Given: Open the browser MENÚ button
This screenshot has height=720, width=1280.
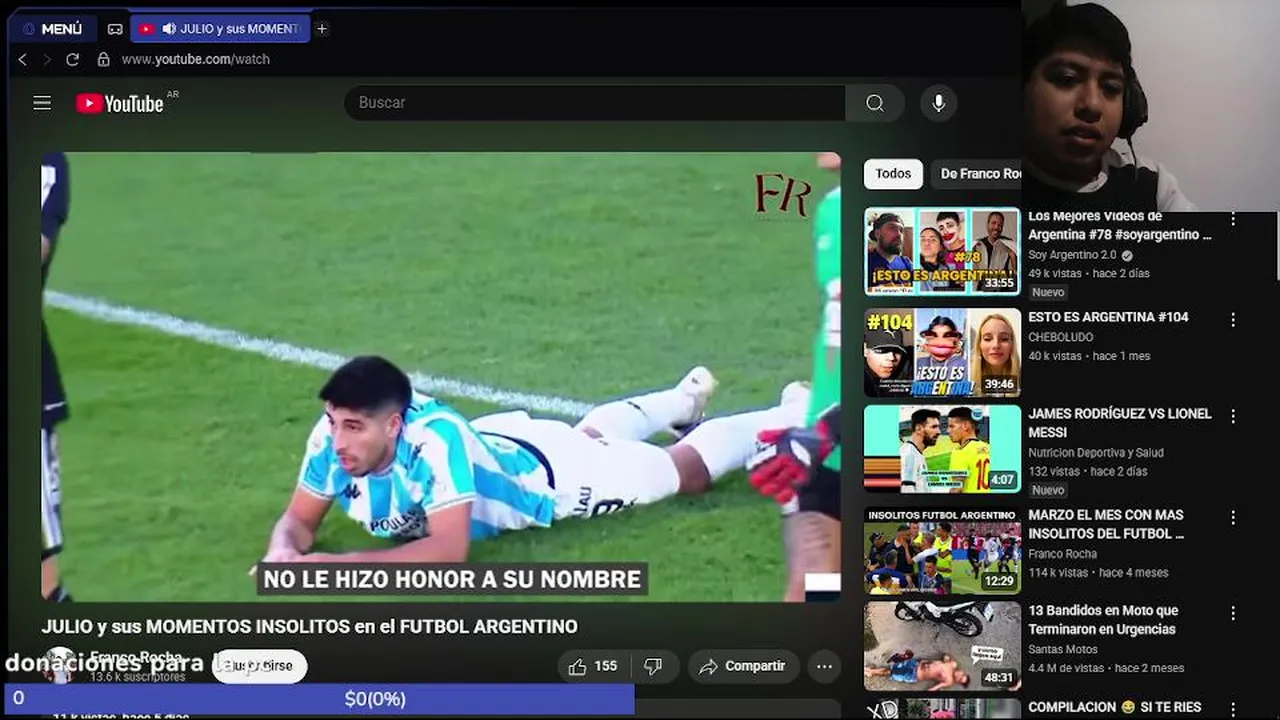Looking at the screenshot, I should (53, 29).
